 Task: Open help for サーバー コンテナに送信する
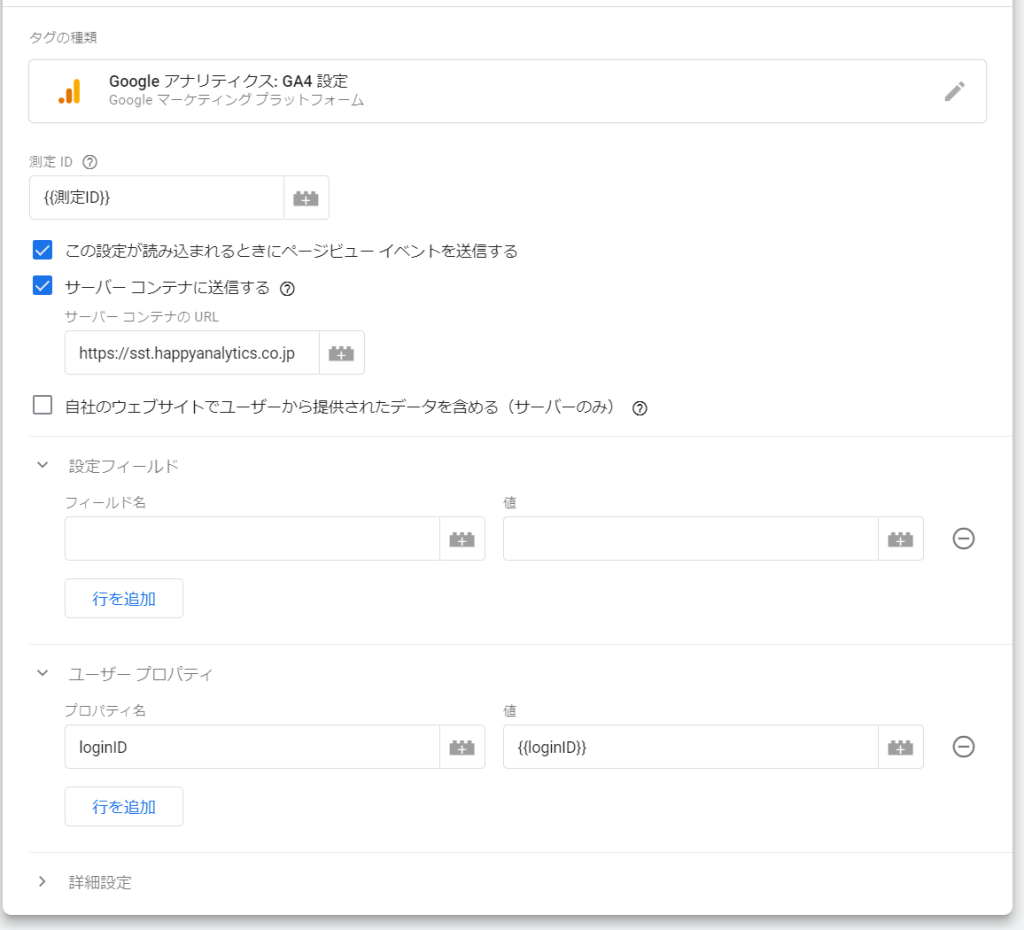pos(287,289)
